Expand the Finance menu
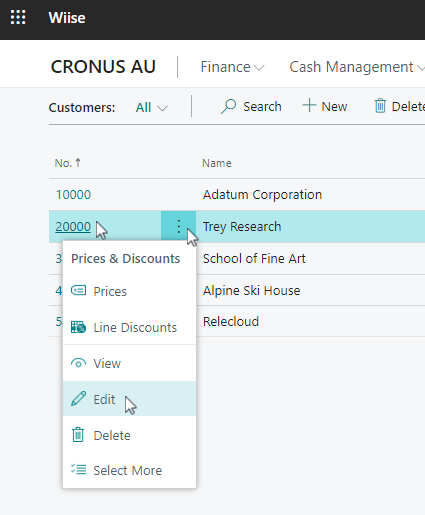The width and height of the screenshot is (425, 515). pos(232,67)
